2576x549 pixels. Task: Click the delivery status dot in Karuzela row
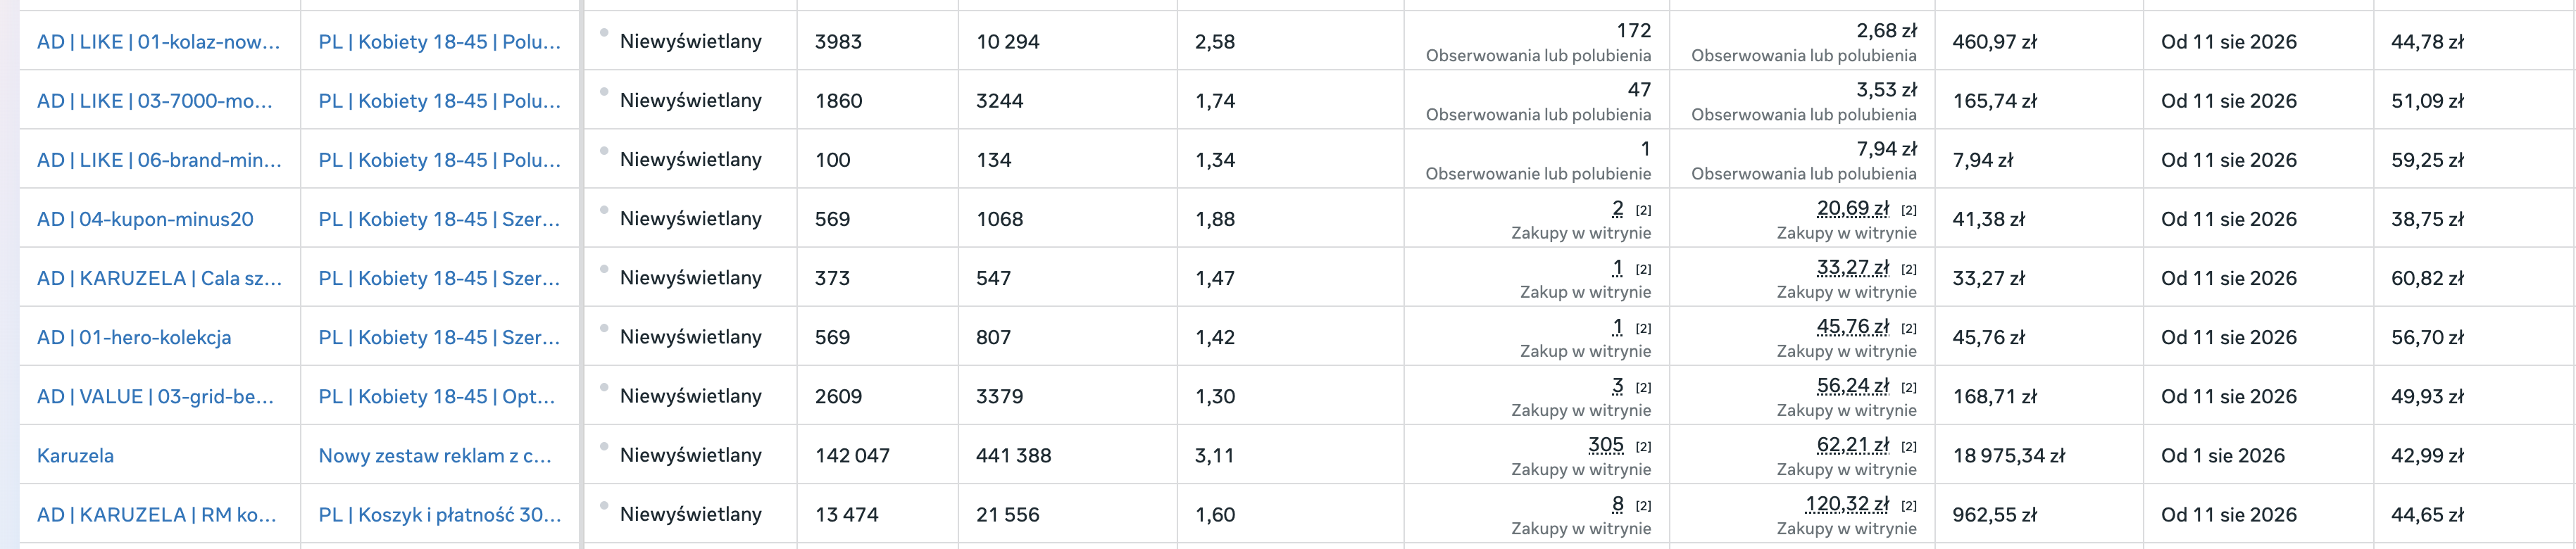pos(604,446)
